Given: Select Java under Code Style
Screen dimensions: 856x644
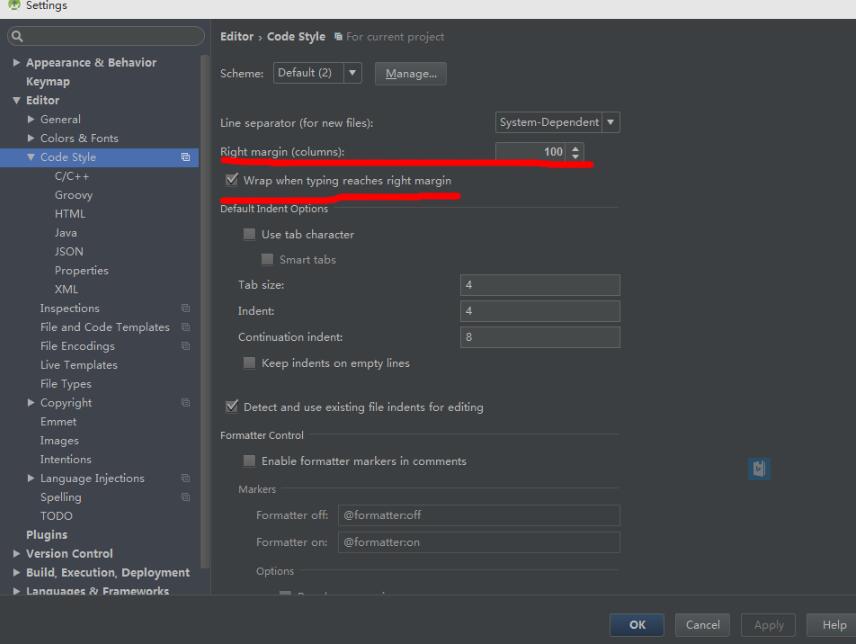Looking at the screenshot, I should [x=66, y=232].
